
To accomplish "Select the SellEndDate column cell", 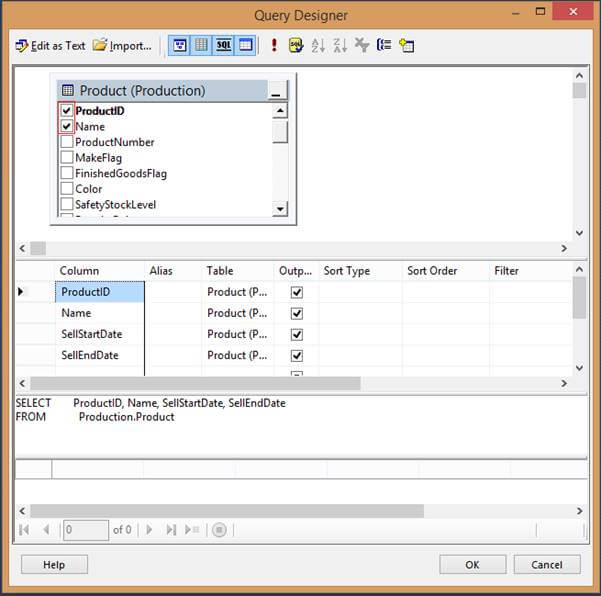I will point(100,355).
